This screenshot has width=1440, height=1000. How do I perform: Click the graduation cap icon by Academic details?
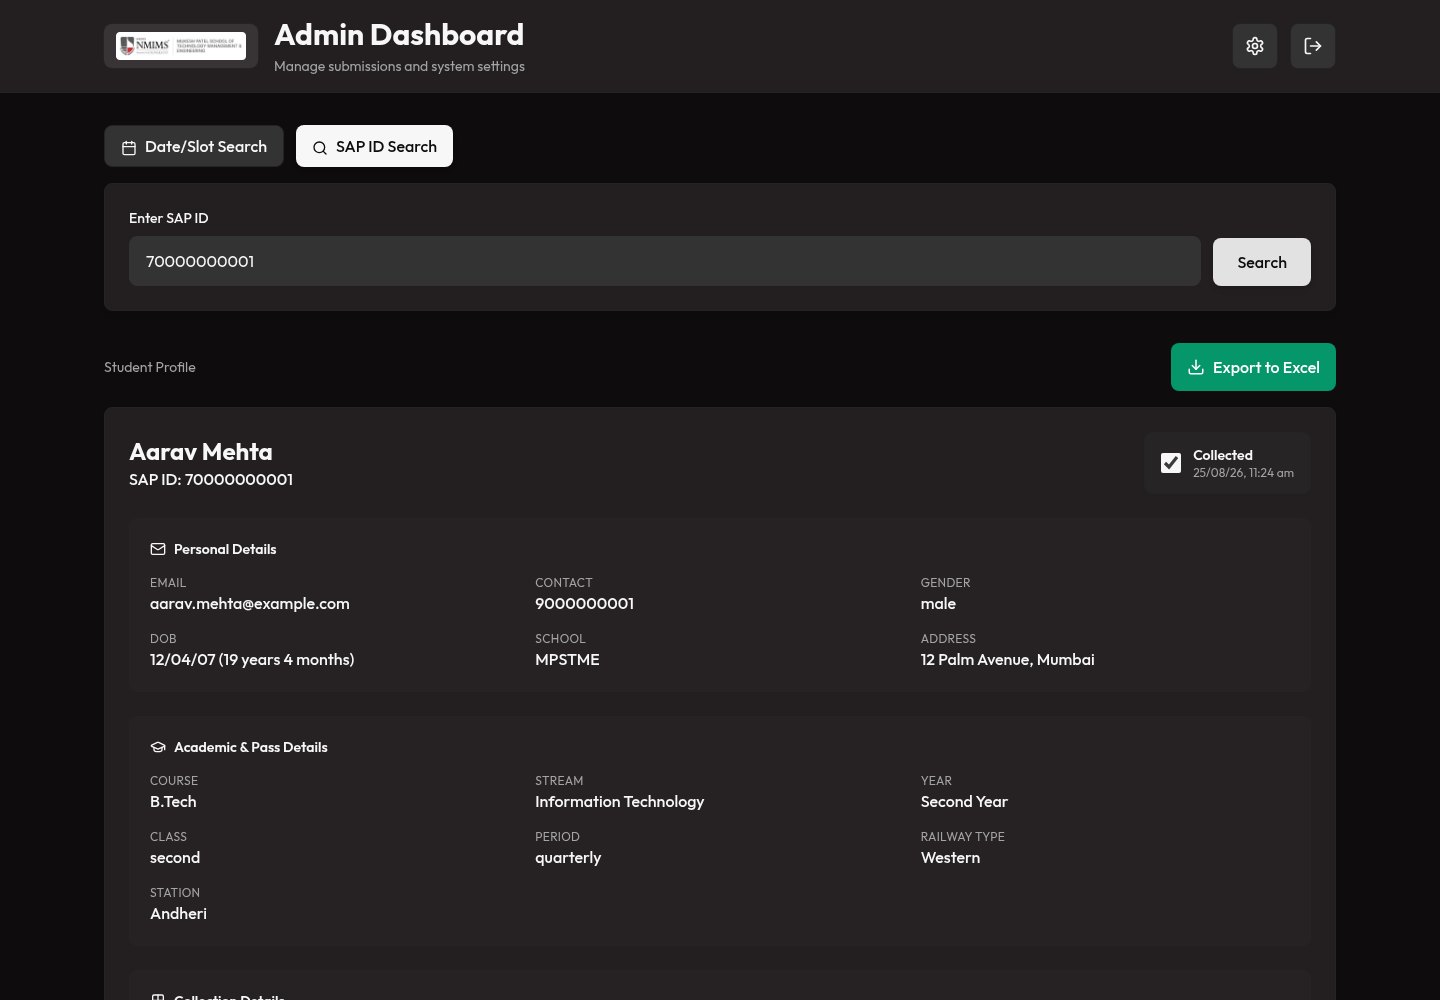[x=158, y=747]
